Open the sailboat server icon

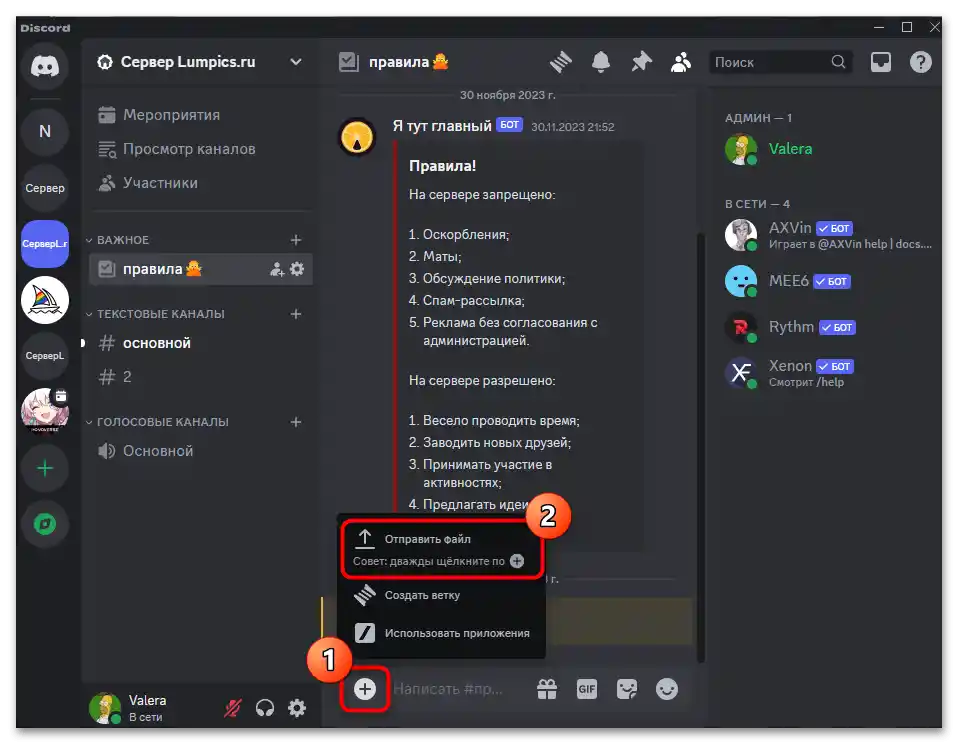pos(45,300)
